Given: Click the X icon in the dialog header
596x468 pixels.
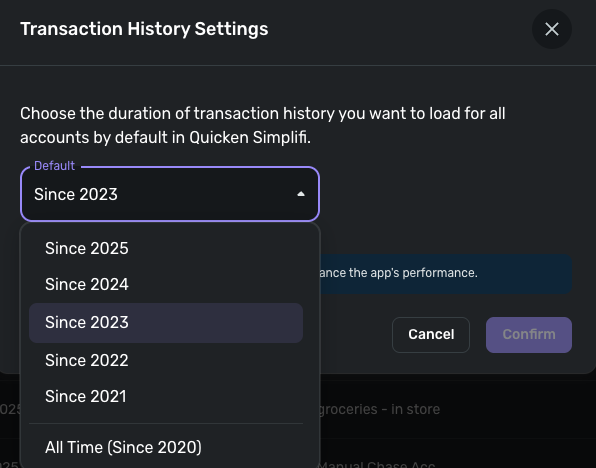Looking at the screenshot, I should pos(552,29).
